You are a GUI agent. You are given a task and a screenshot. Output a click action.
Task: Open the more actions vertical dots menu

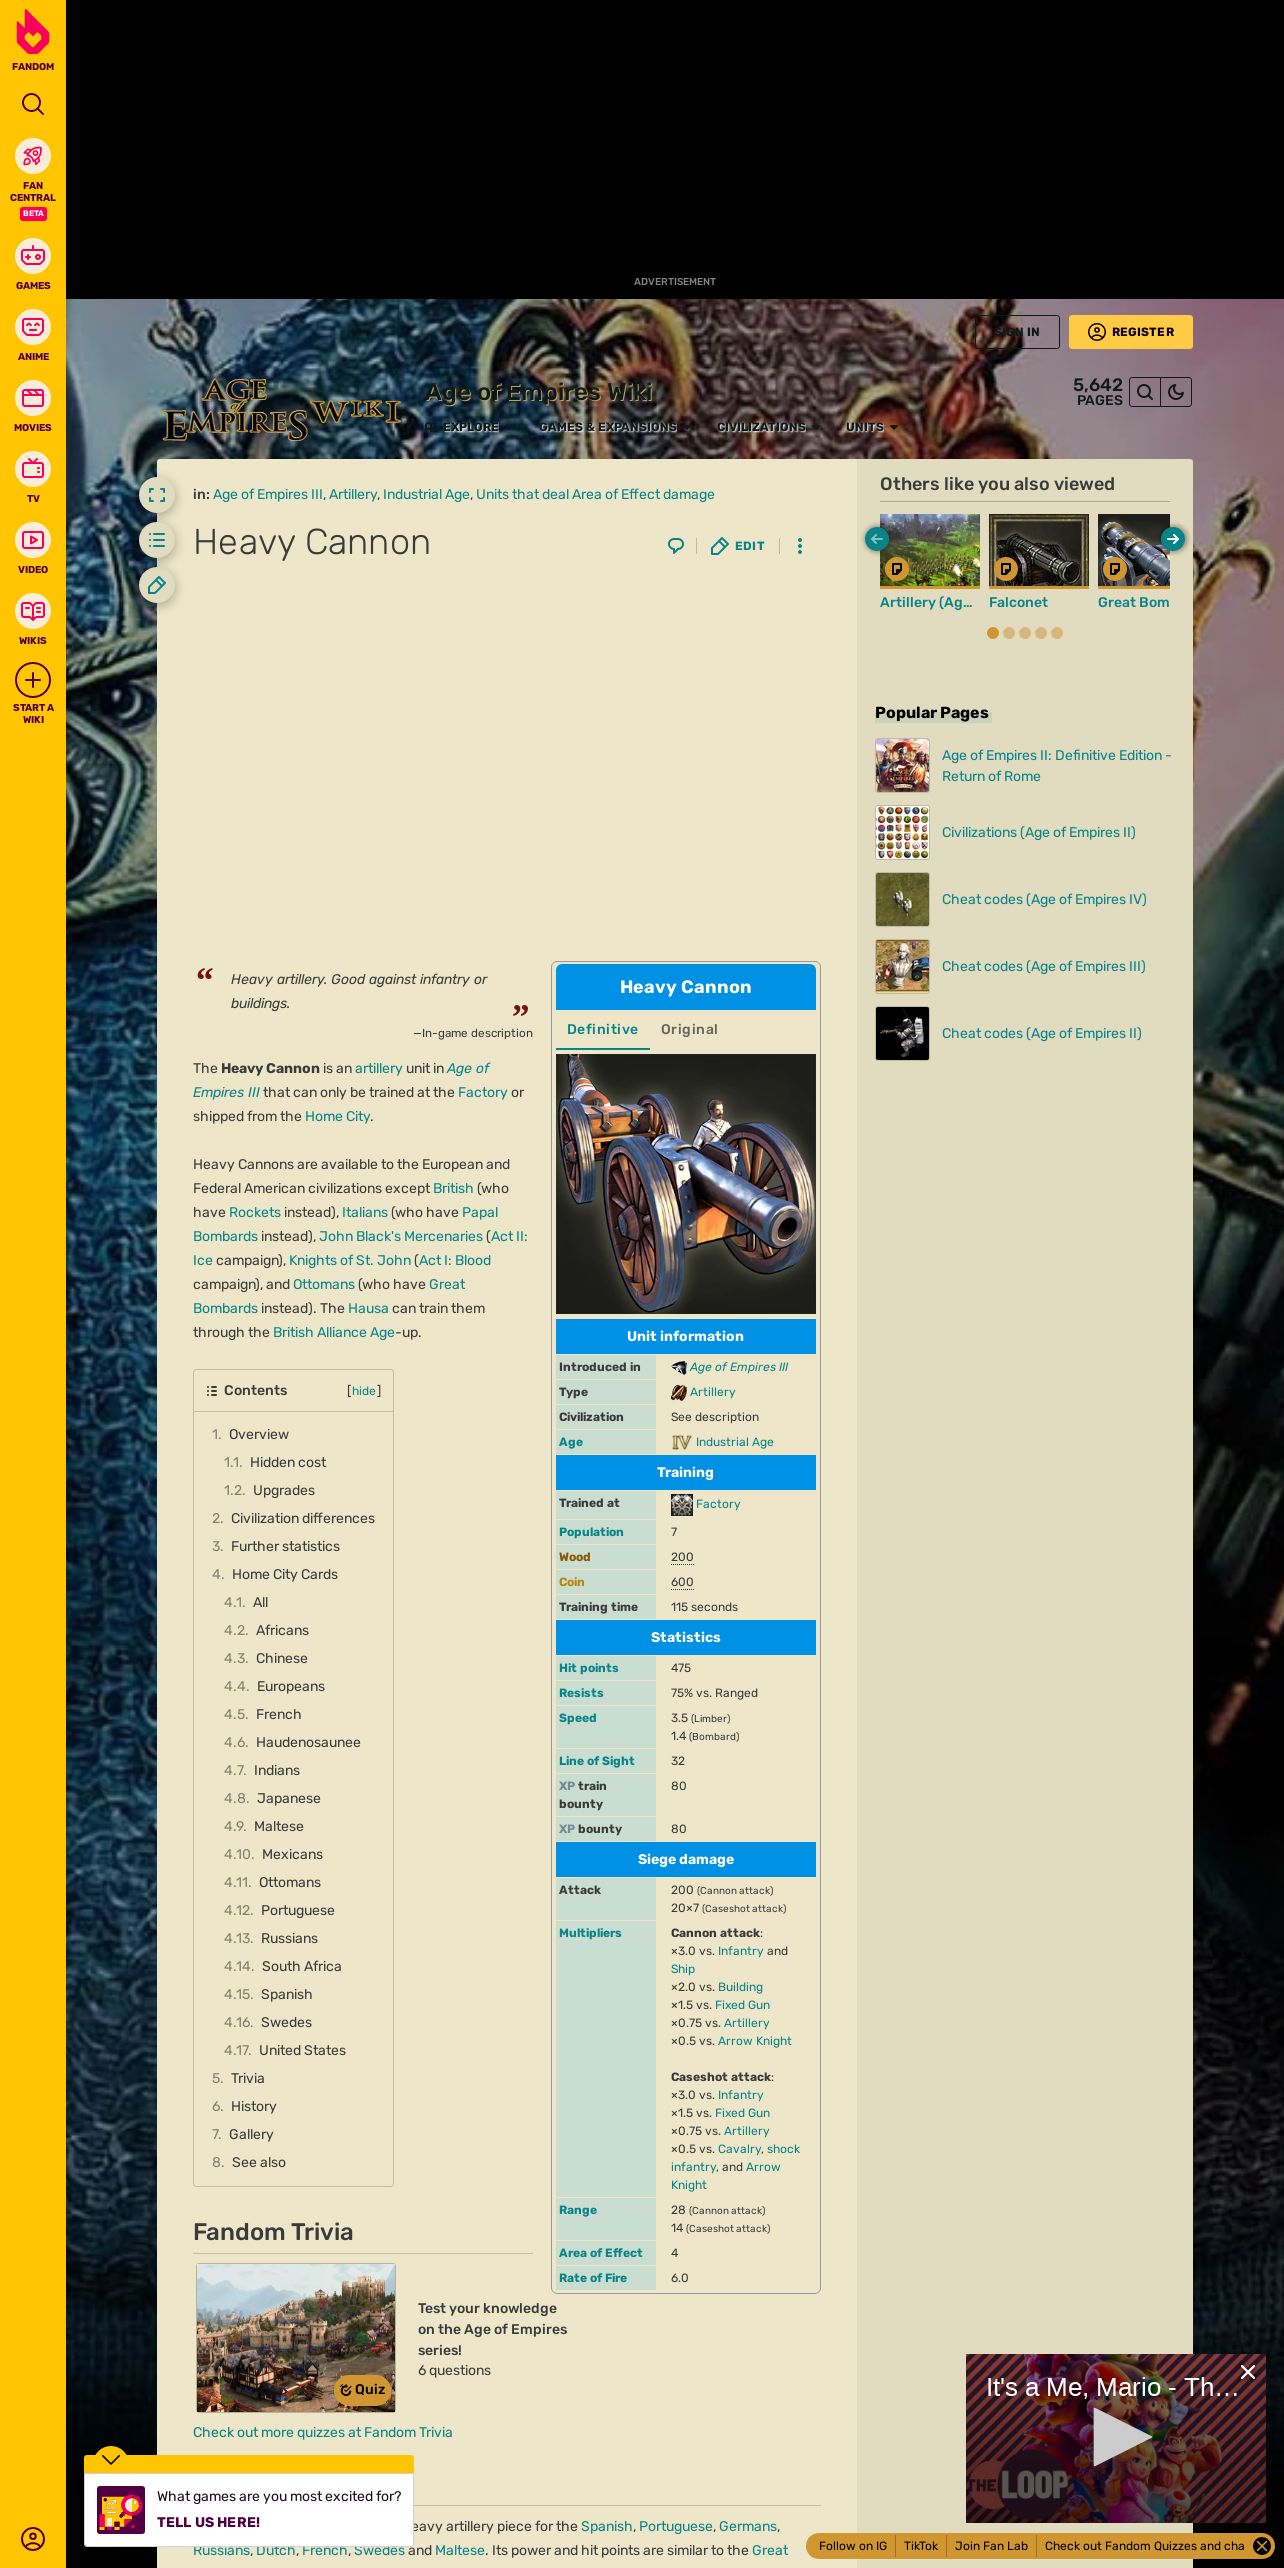pos(799,546)
